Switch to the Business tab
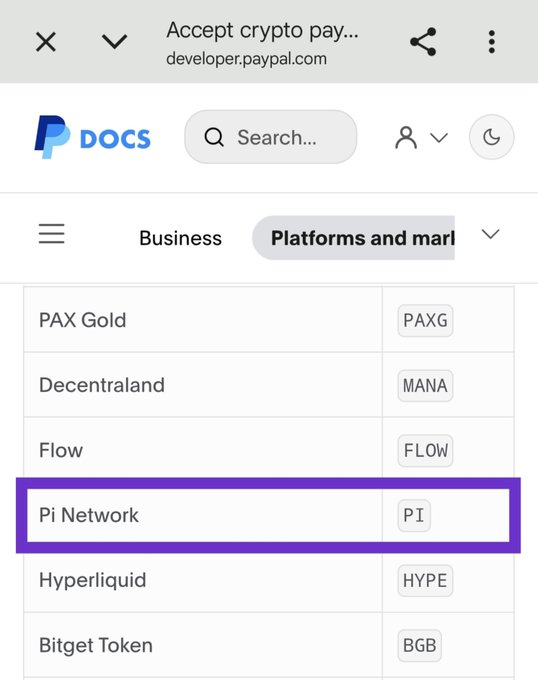The width and height of the screenshot is (538, 680). coord(180,238)
